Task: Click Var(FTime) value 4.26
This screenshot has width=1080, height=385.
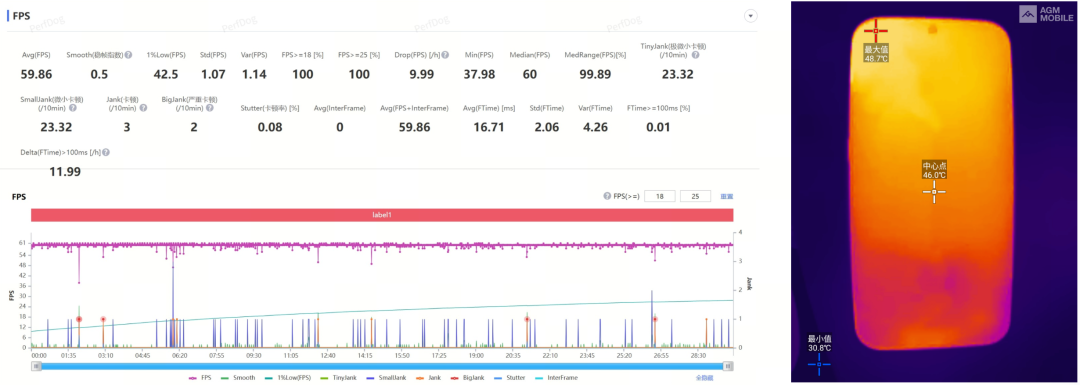Action: [594, 127]
